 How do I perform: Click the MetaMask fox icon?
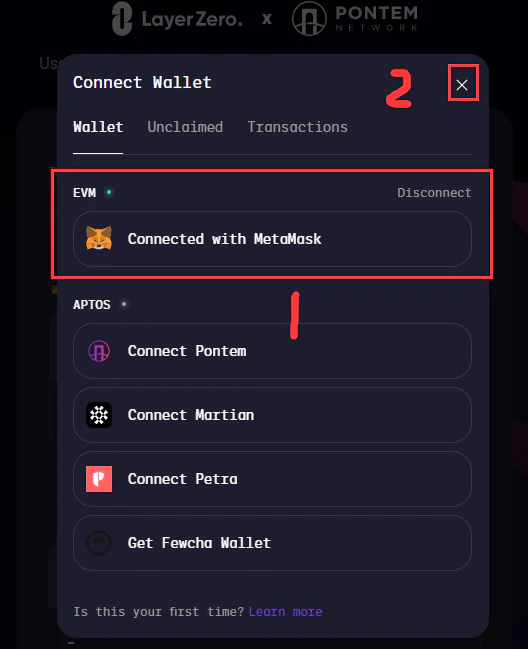99,238
